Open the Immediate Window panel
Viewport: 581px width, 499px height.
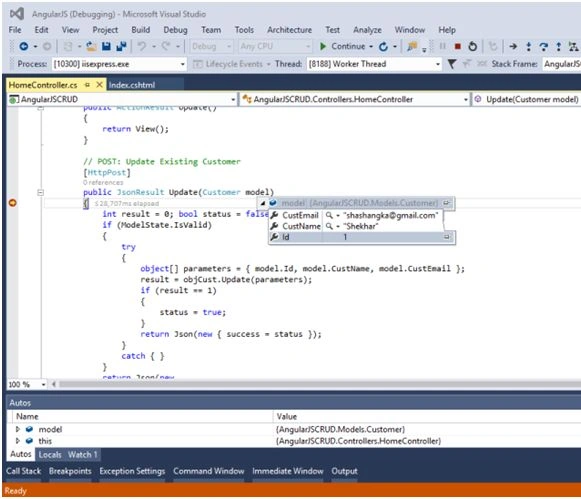pos(288,471)
